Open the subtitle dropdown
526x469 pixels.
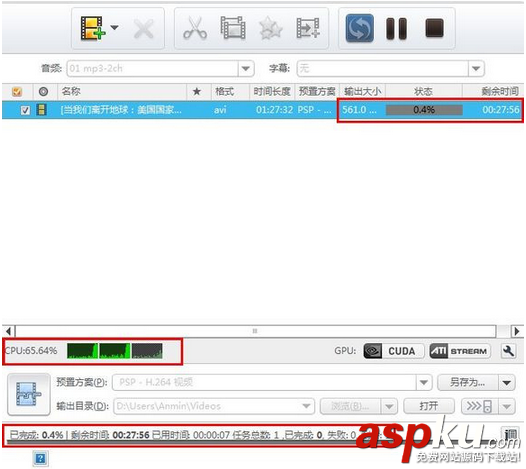[x=476, y=68]
